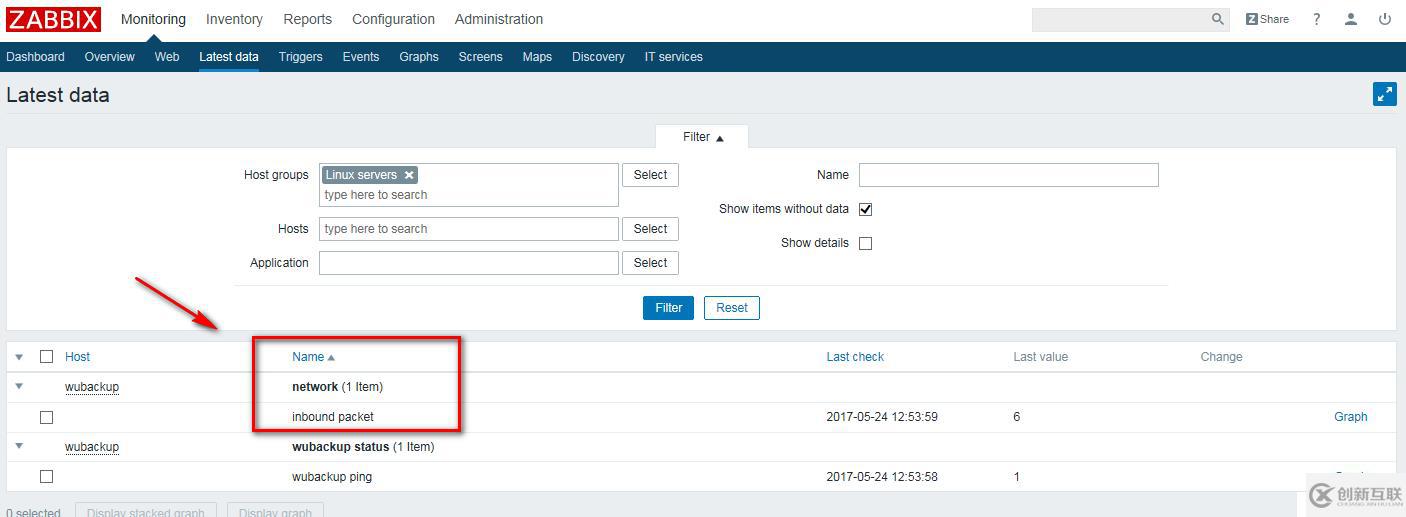Click timestamp 2017-05-24 12:53:59
This screenshot has width=1406, height=517.
point(882,417)
